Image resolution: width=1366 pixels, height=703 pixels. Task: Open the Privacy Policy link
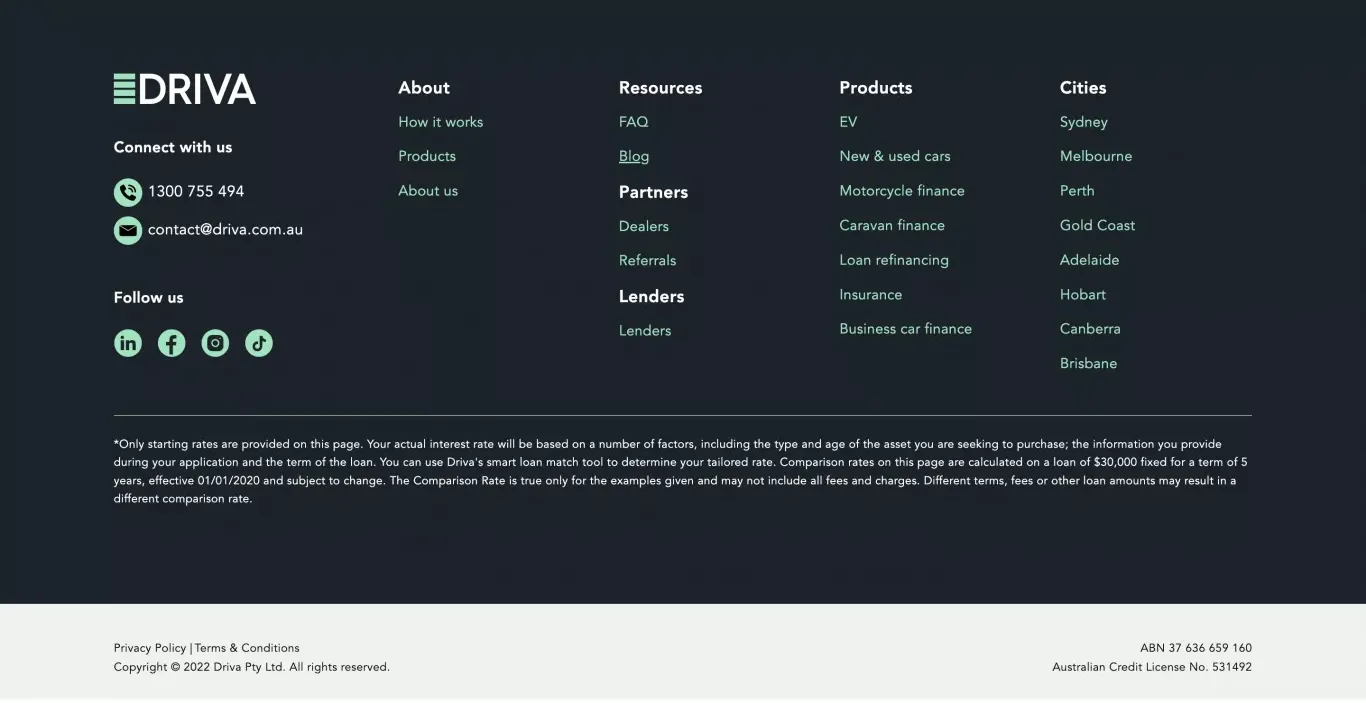click(150, 648)
